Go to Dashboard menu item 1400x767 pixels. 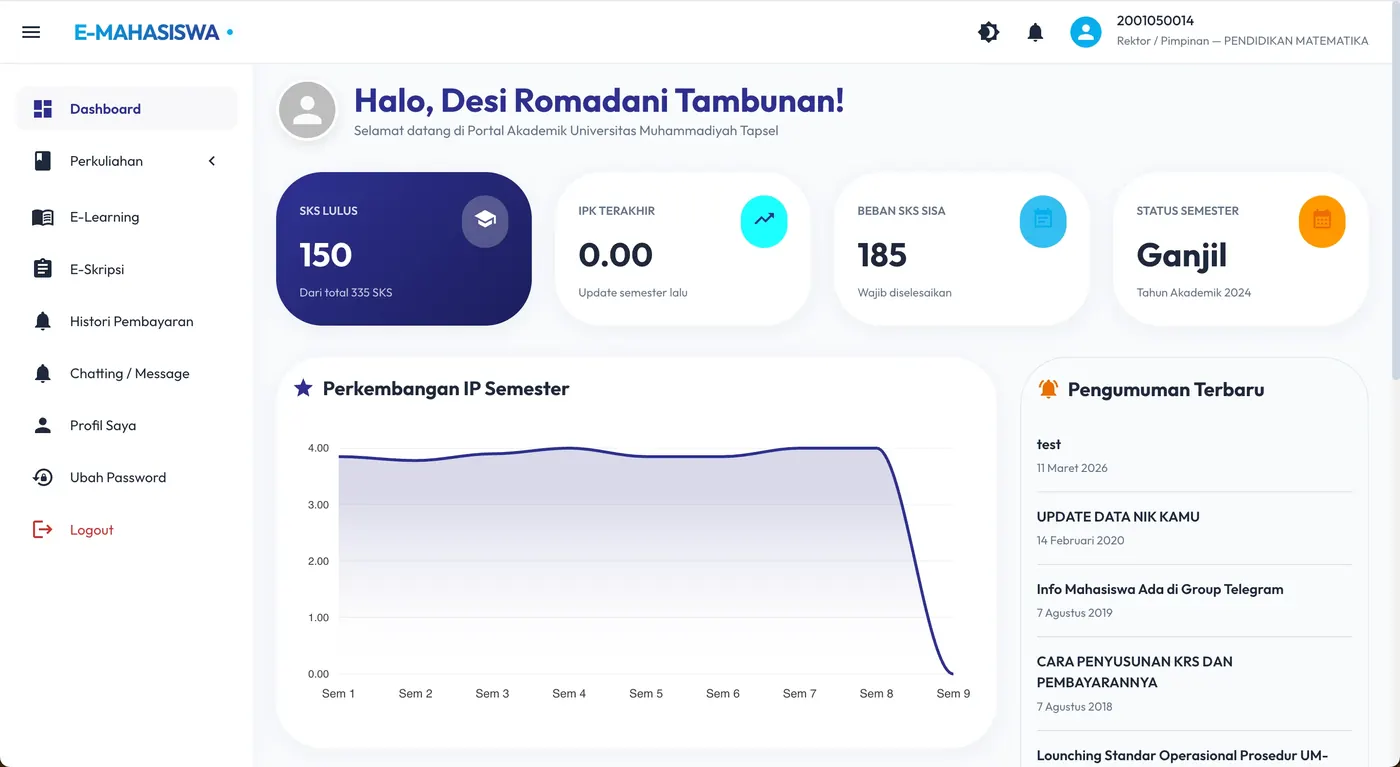coord(127,109)
